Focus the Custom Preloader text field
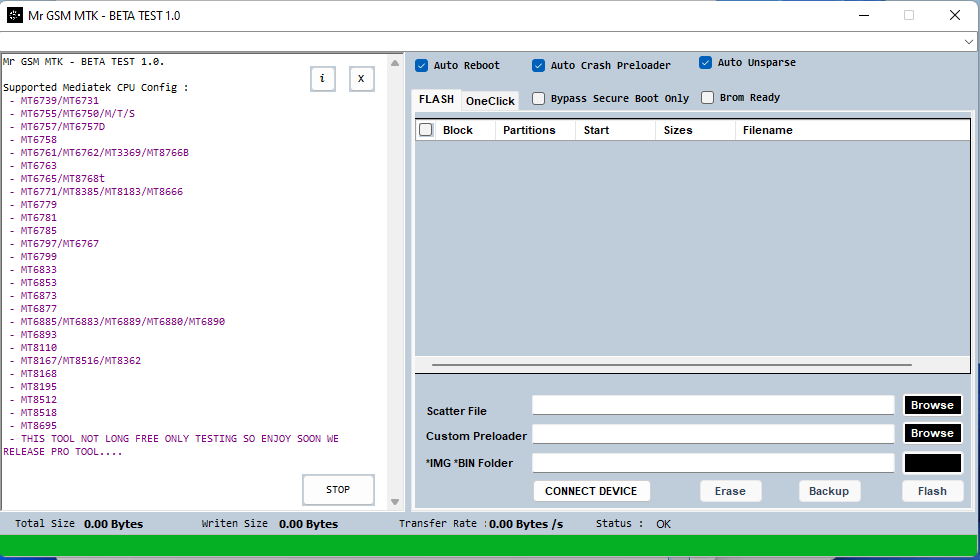Screen dimensions: 980x560 coord(713,434)
